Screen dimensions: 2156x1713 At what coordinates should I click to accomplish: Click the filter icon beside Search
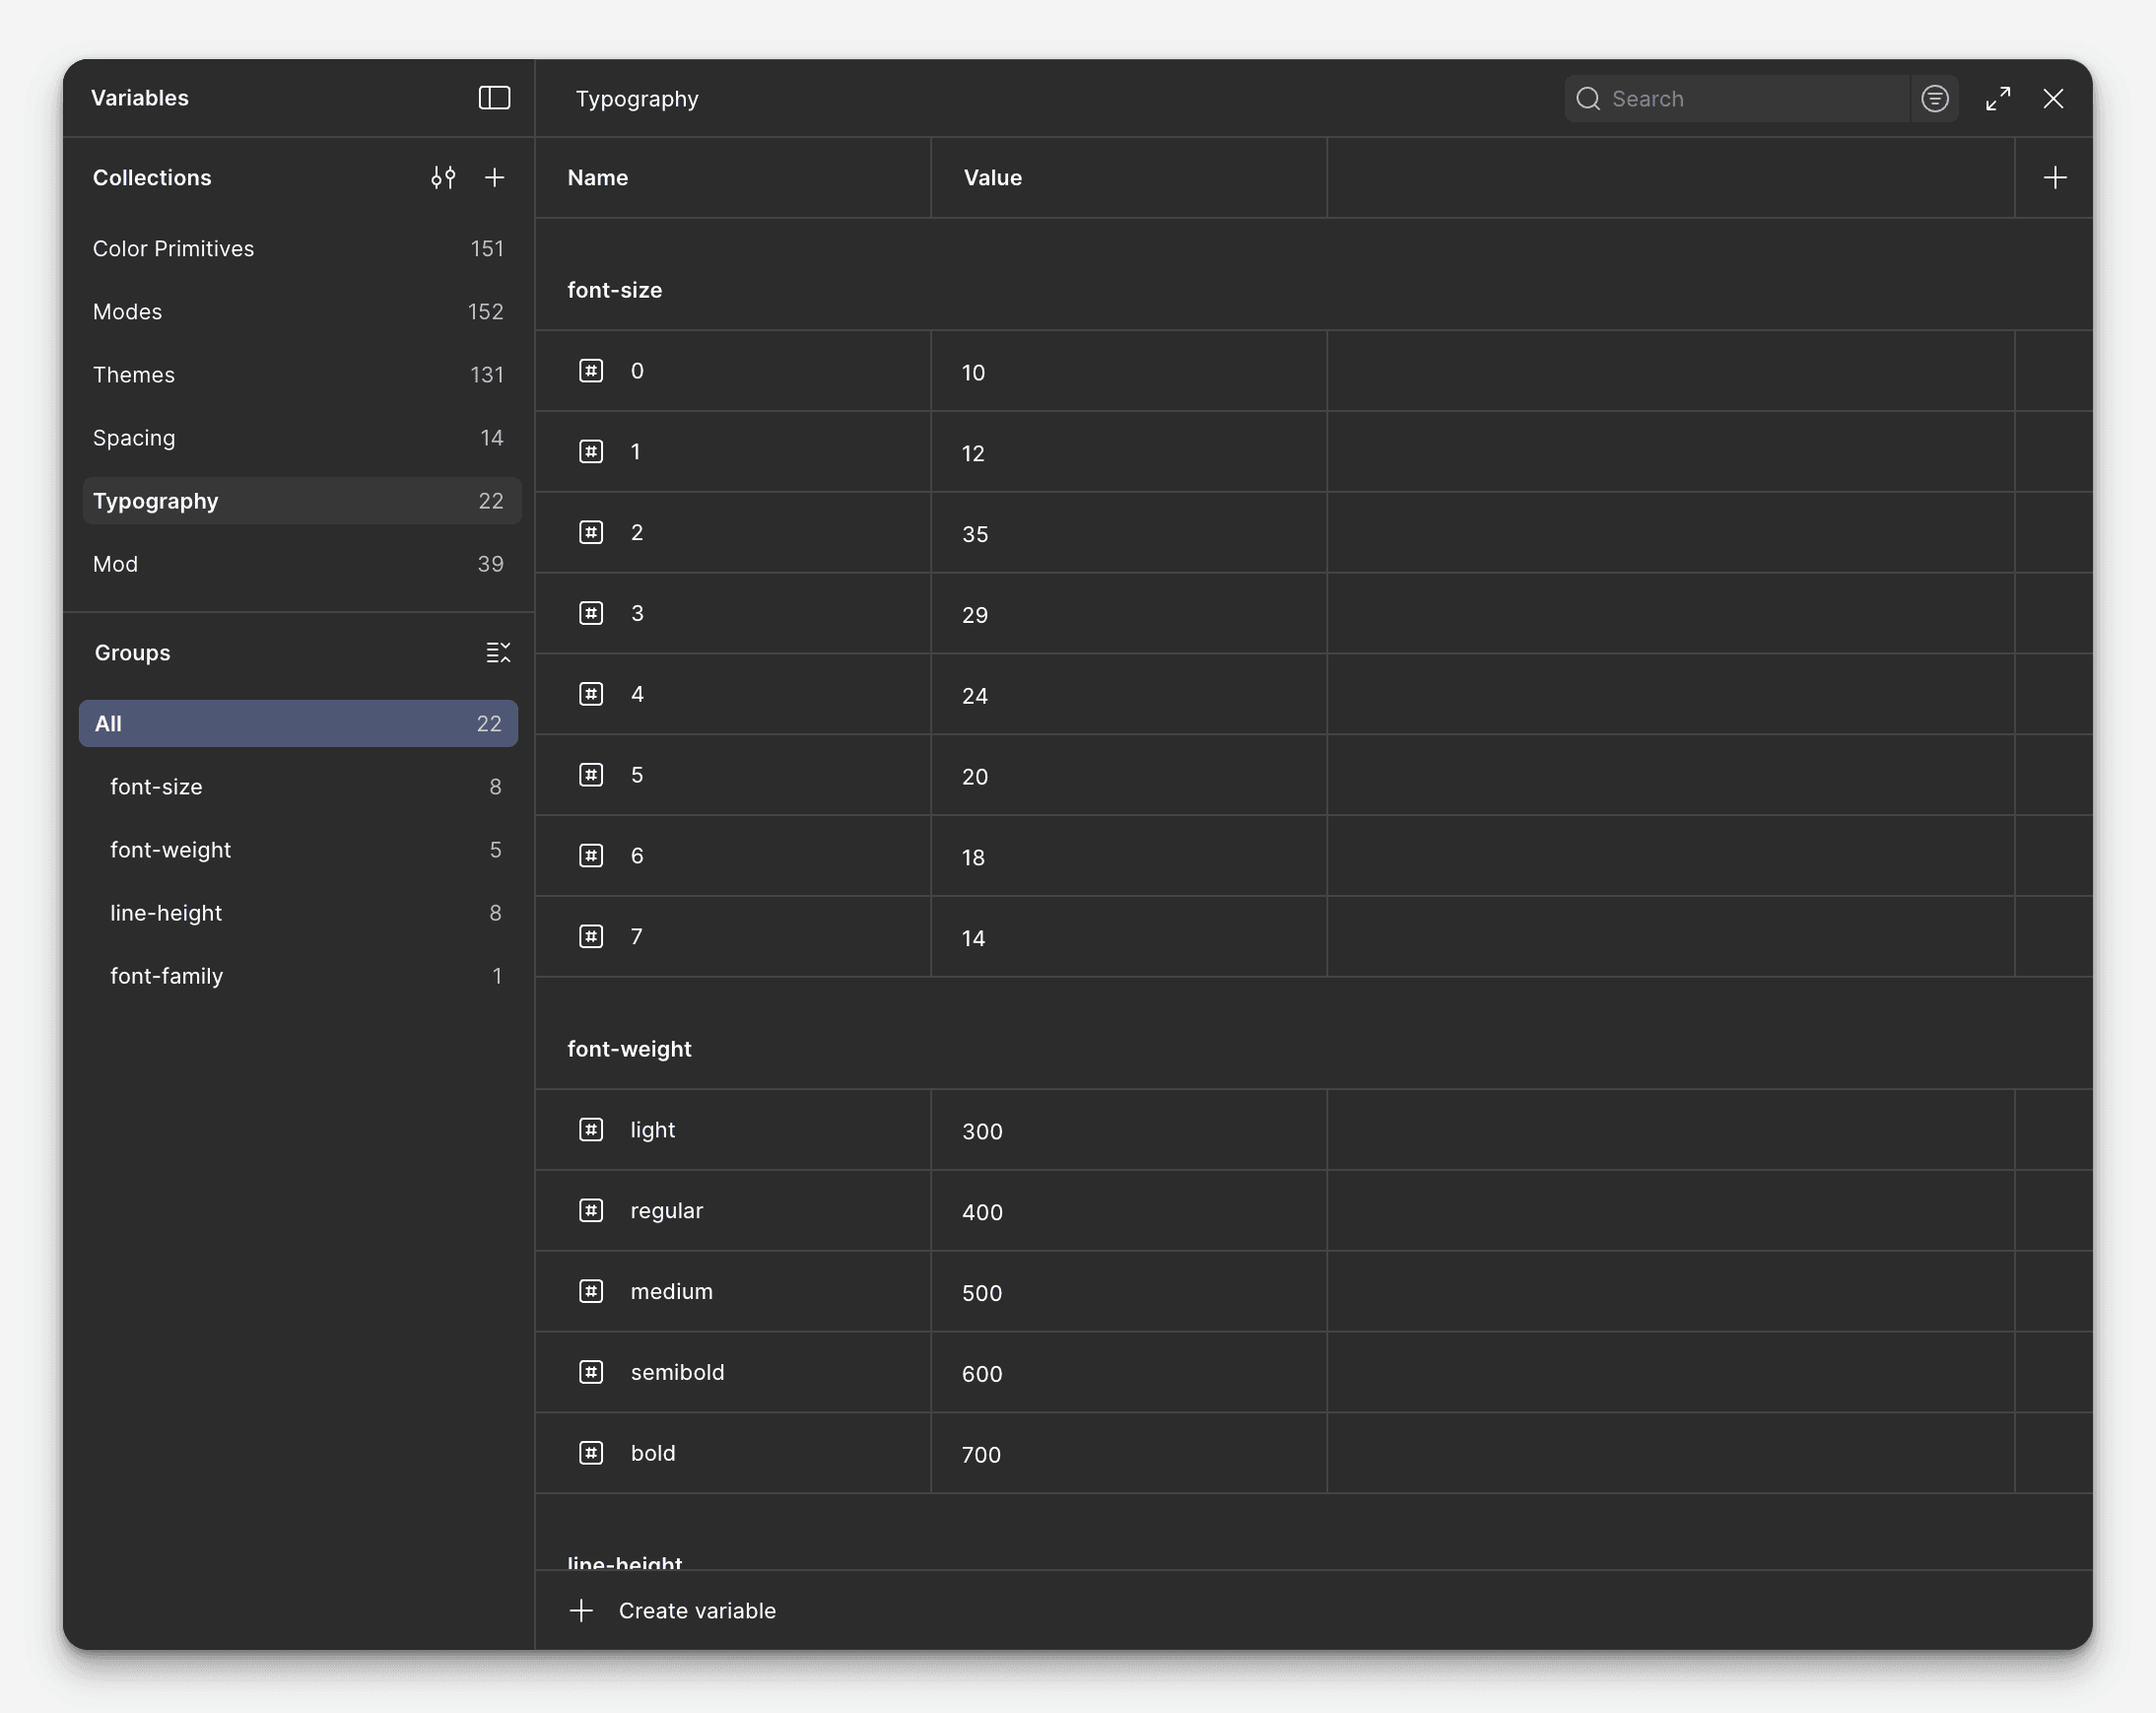click(1934, 98)
